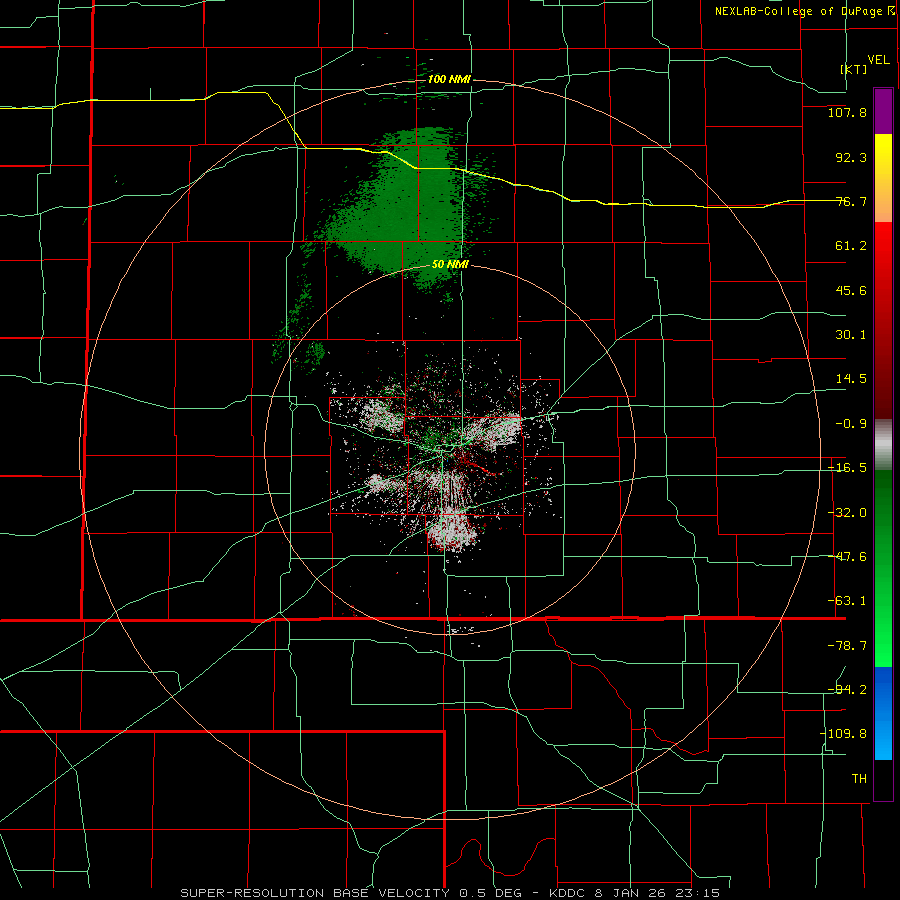The image size is (900, 900).
Task: Click the 92.3 legend value
Action: pos(851,157)
